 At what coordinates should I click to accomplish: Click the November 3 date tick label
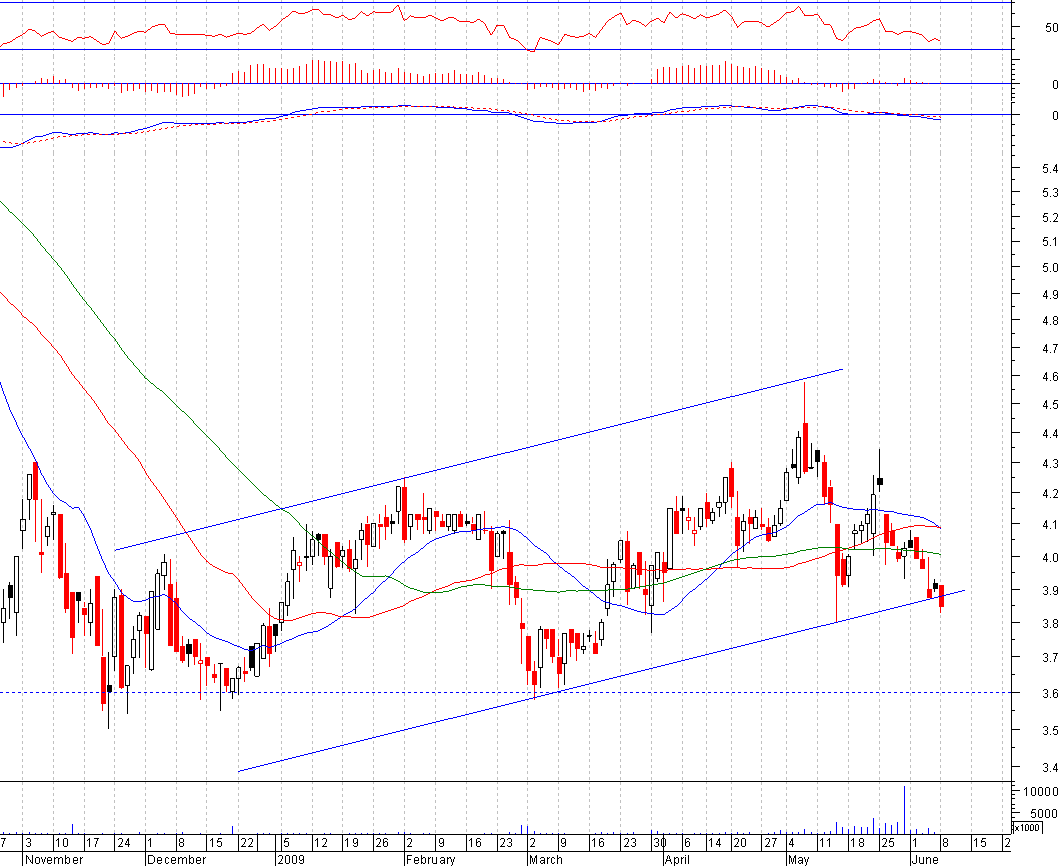(28, 843)
